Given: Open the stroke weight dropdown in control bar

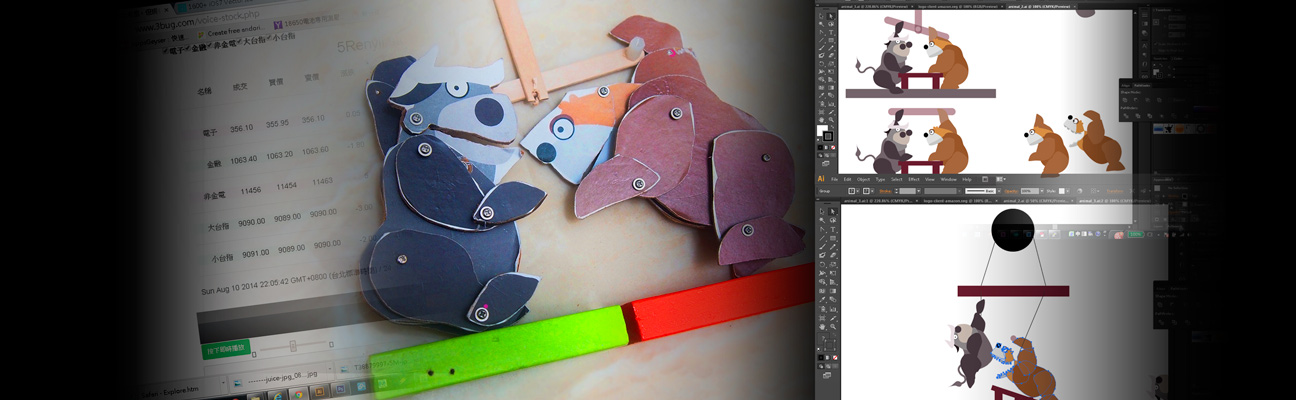Looking at the screenshot, I should pyautogui.click(x=918, y=191).
